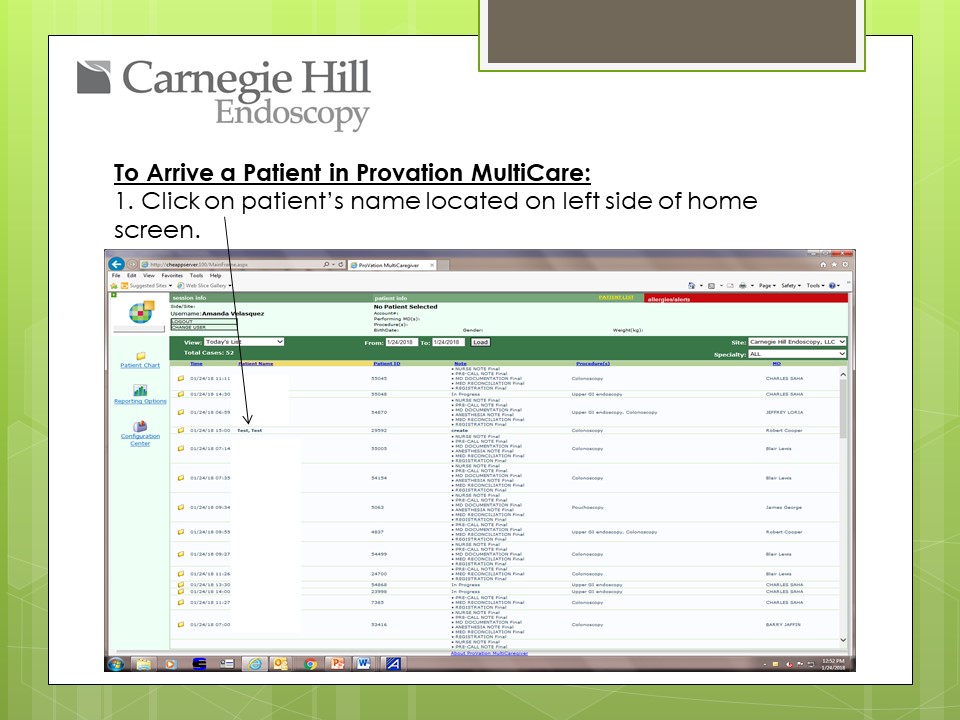Click the To date field
The image size is (960, 720).
coord(448,342)
